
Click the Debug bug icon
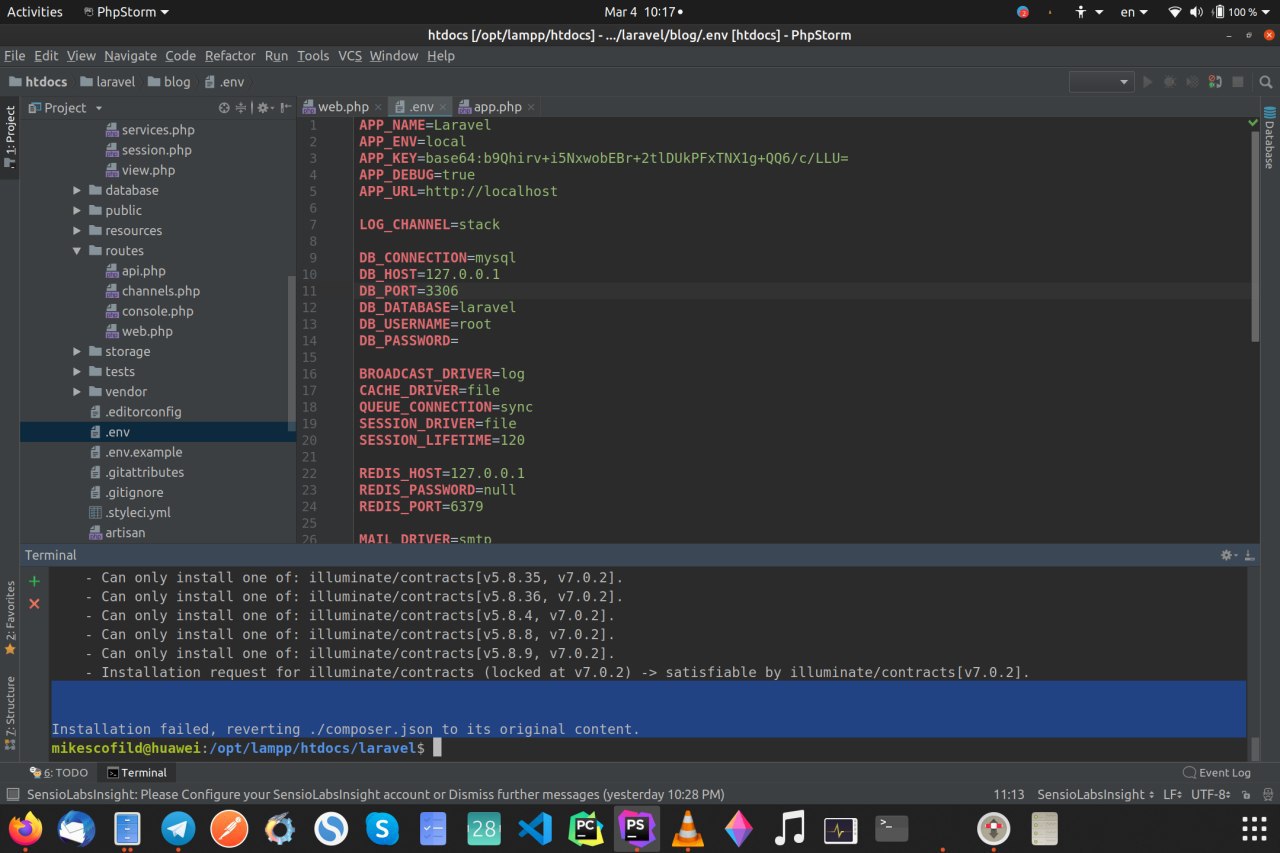click(1169, 82)
